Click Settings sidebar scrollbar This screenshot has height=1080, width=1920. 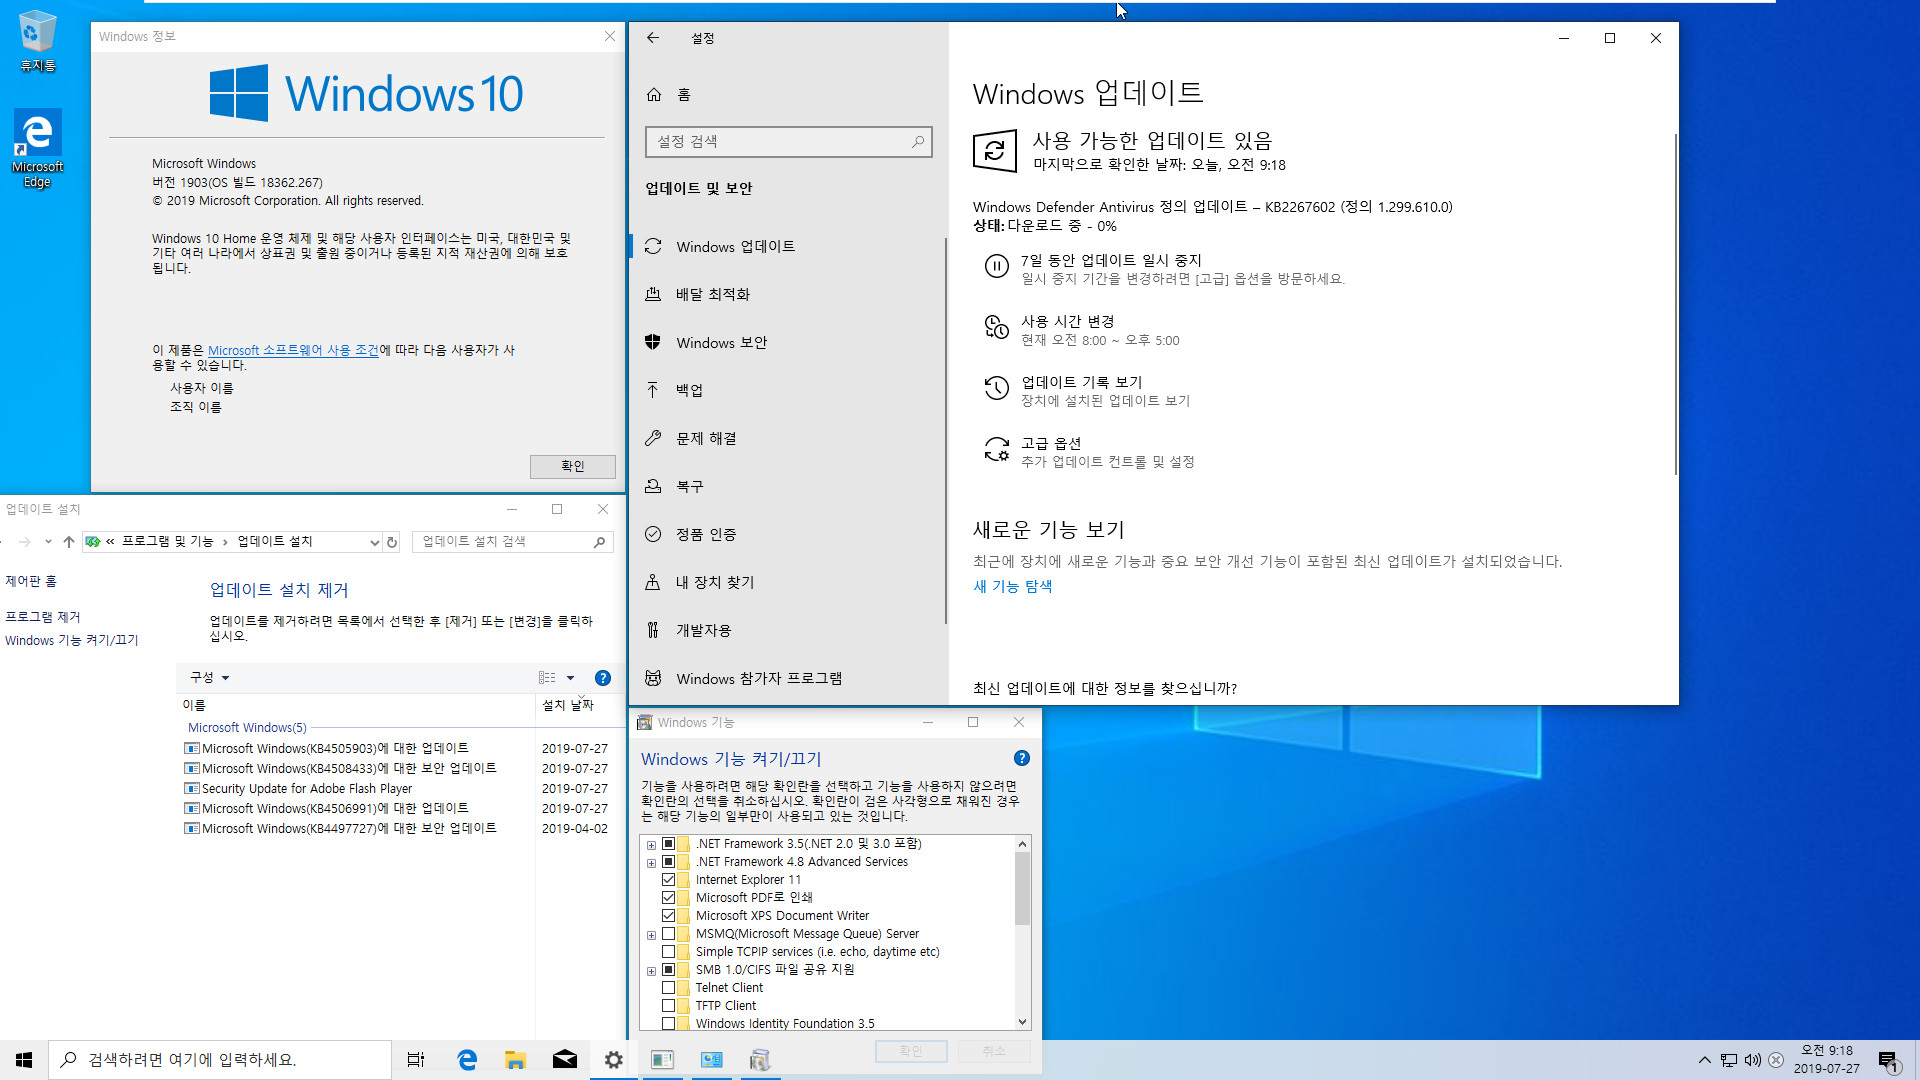click(945, 430)
